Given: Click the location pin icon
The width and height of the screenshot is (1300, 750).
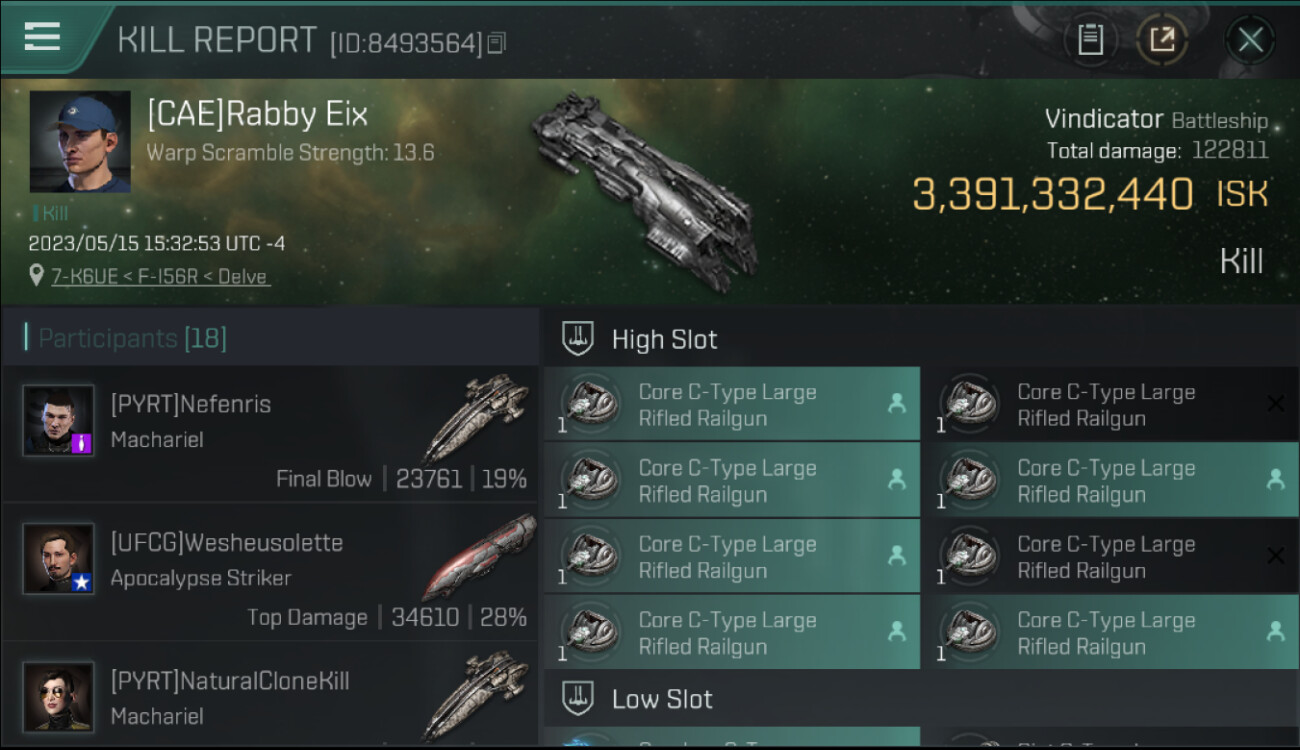Looking at the screenshot, I should pos(37,275).
